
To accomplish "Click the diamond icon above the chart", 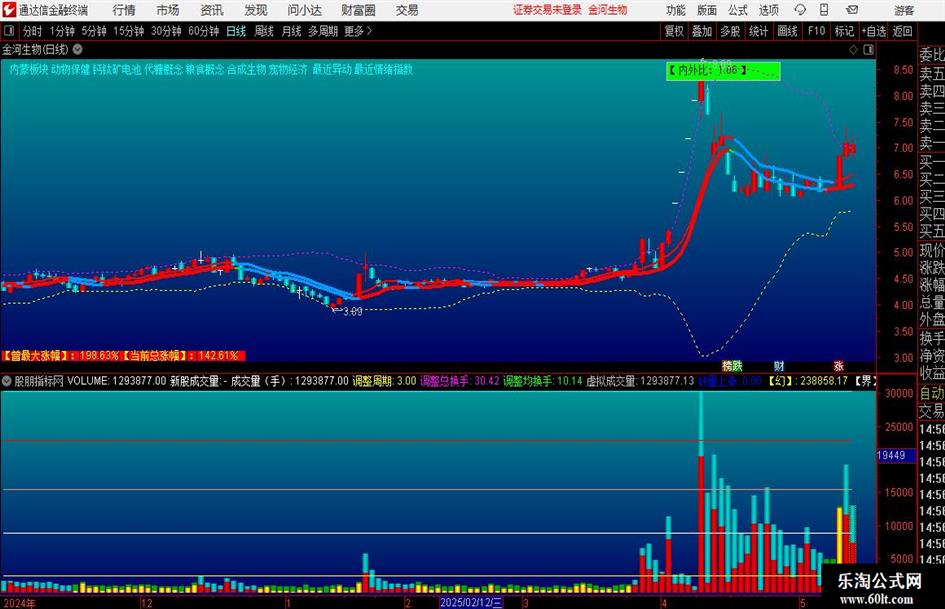I will 853,49.
